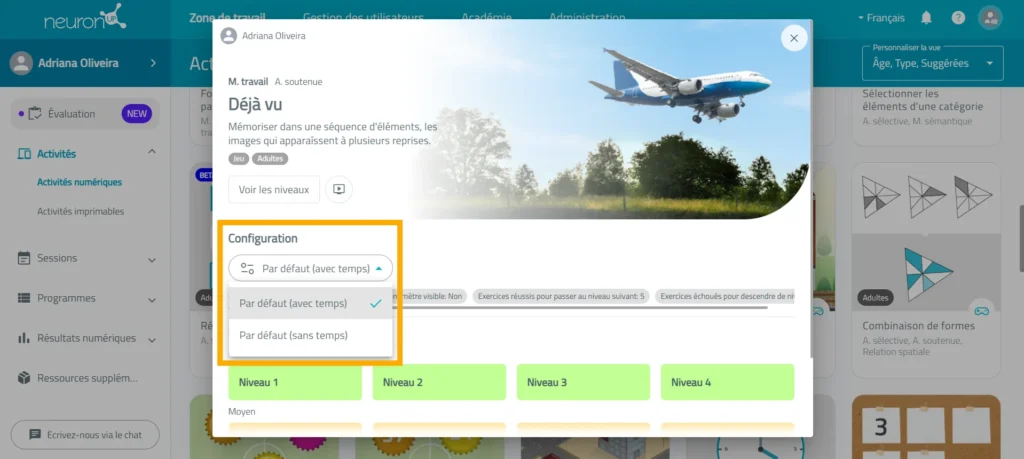Click the Exercices échoués pour descendre chip
Screen dimensions: 1024x459
(726, 296)
